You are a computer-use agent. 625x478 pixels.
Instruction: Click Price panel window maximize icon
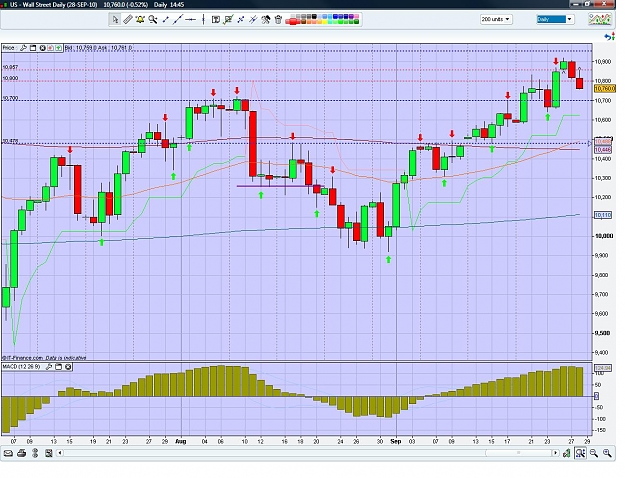pos(33,48)
